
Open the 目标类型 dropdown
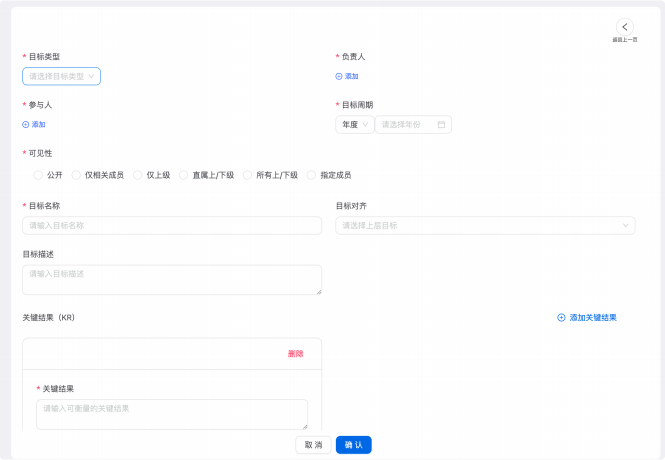[x=61, y=76]
